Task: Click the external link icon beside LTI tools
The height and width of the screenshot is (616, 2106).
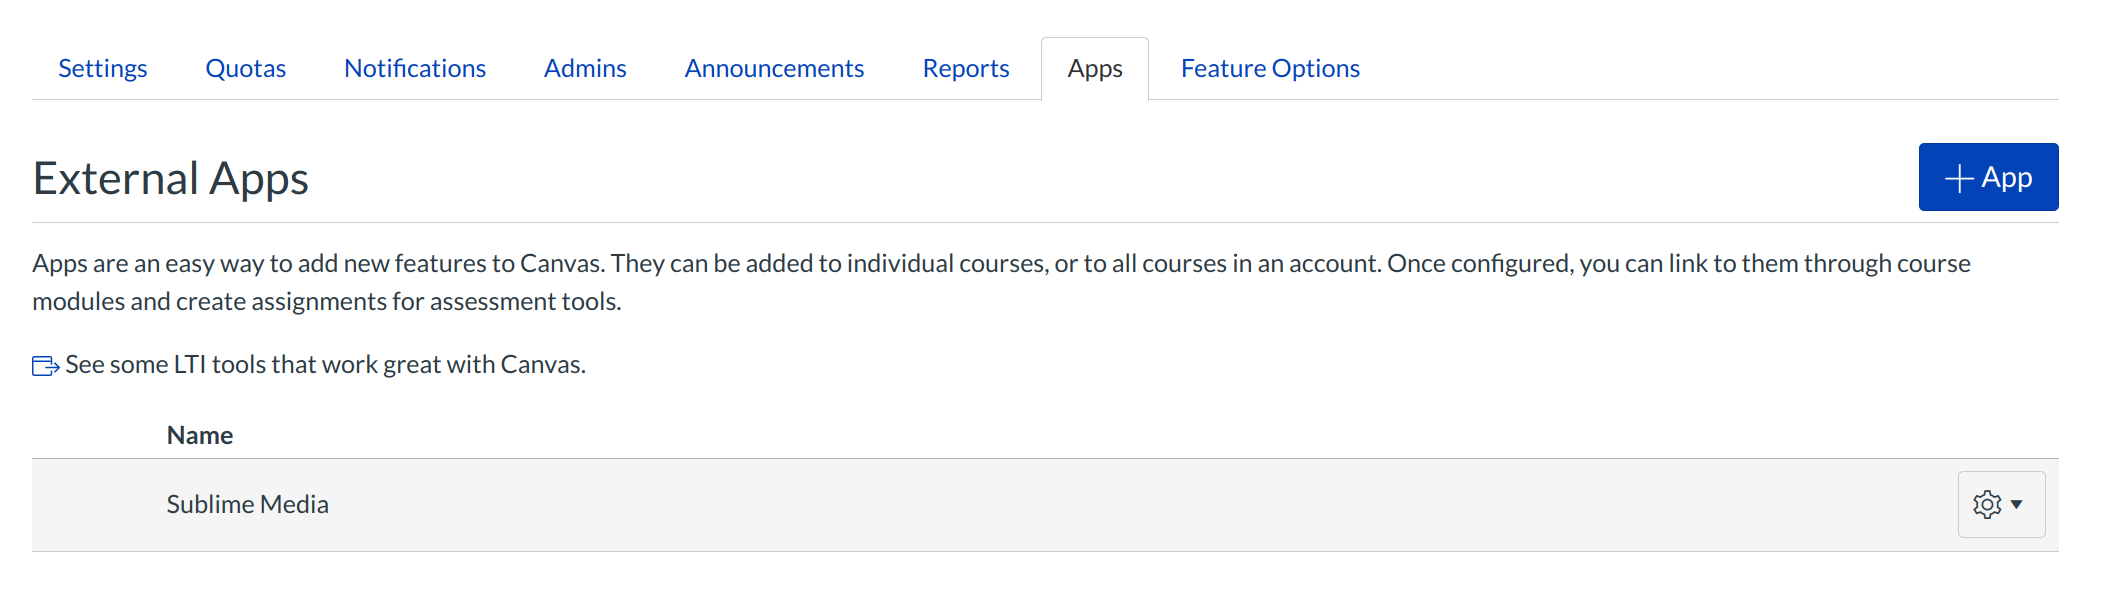Action: pyautogui.click(x=45, y=366)
